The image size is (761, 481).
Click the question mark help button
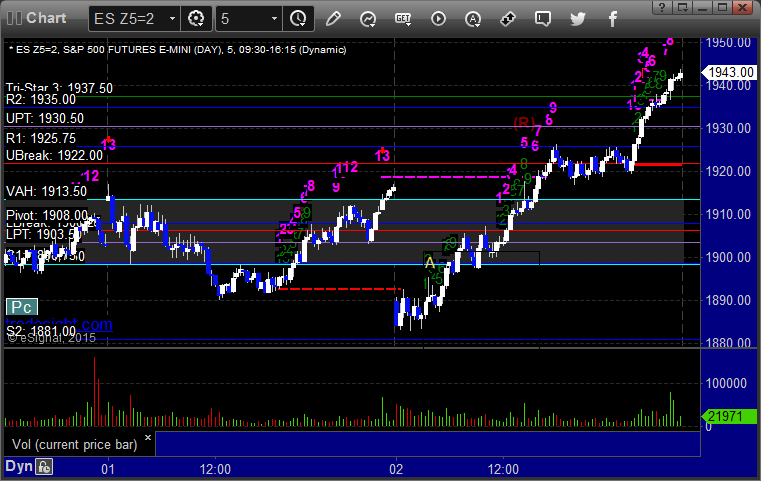[x=662, y=7]
